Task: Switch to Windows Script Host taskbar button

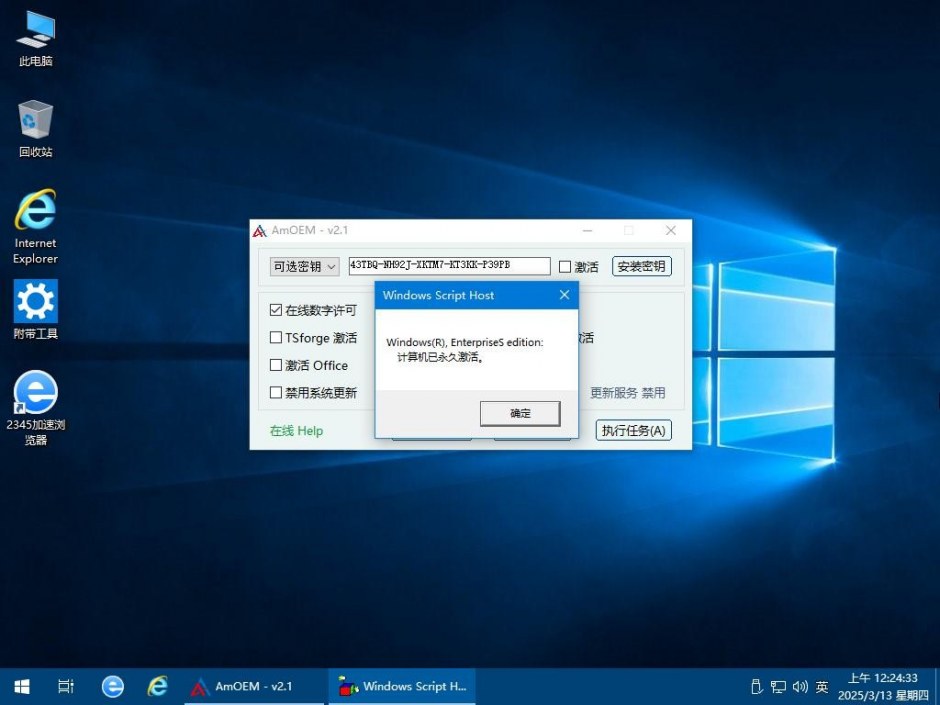Action: [402, 686]
